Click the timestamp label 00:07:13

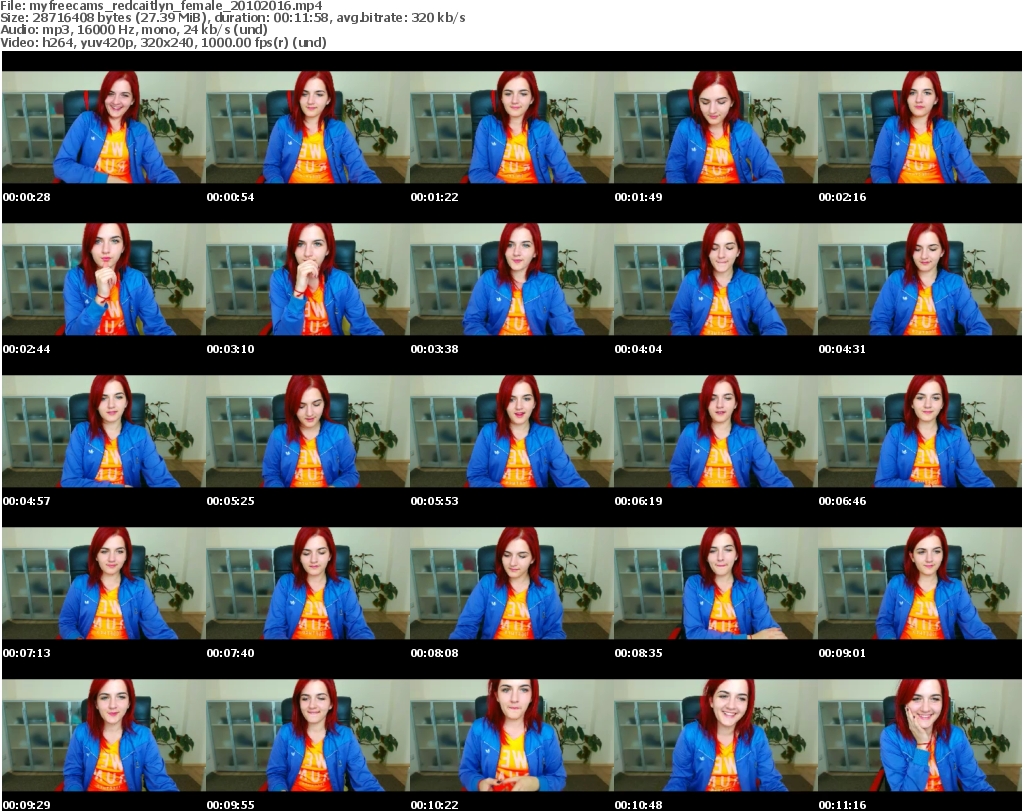point(27,653)
